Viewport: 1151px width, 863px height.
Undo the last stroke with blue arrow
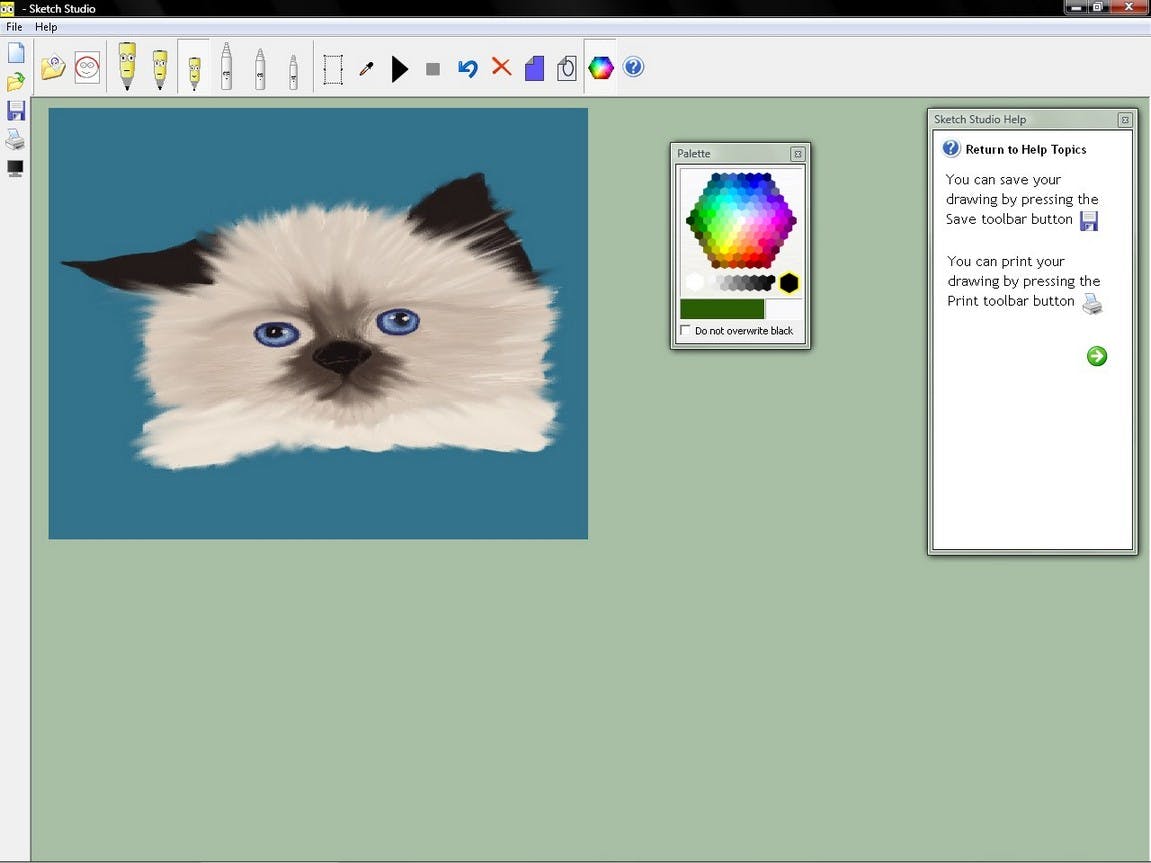point(468,68)
